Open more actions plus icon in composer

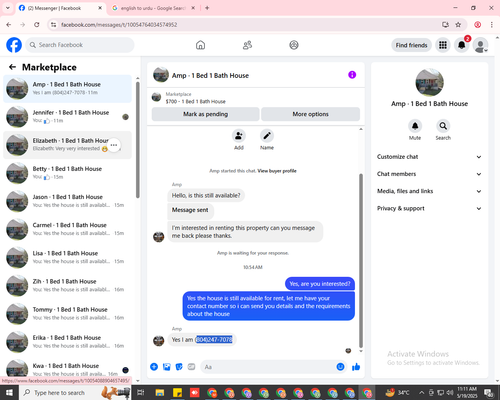coord(154,367)
